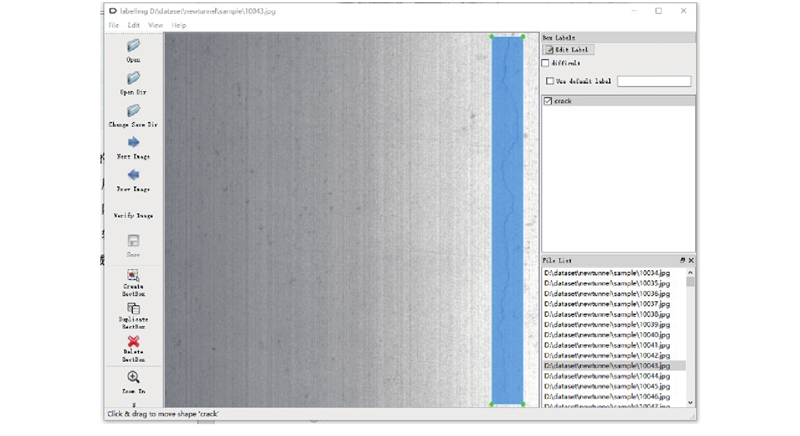Open the Help menu
Image resolution: width=800 pixels, height=436 pixels.
(x=179, y=25)
